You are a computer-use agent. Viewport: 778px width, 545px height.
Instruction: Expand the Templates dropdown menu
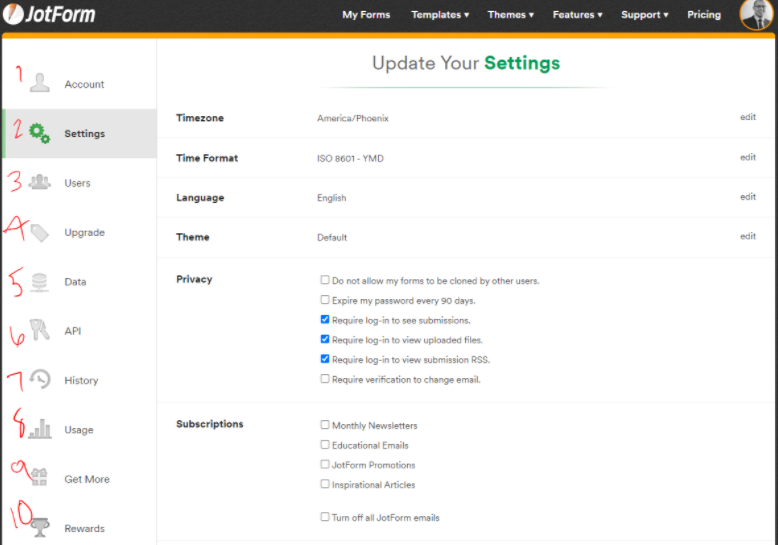440,15
